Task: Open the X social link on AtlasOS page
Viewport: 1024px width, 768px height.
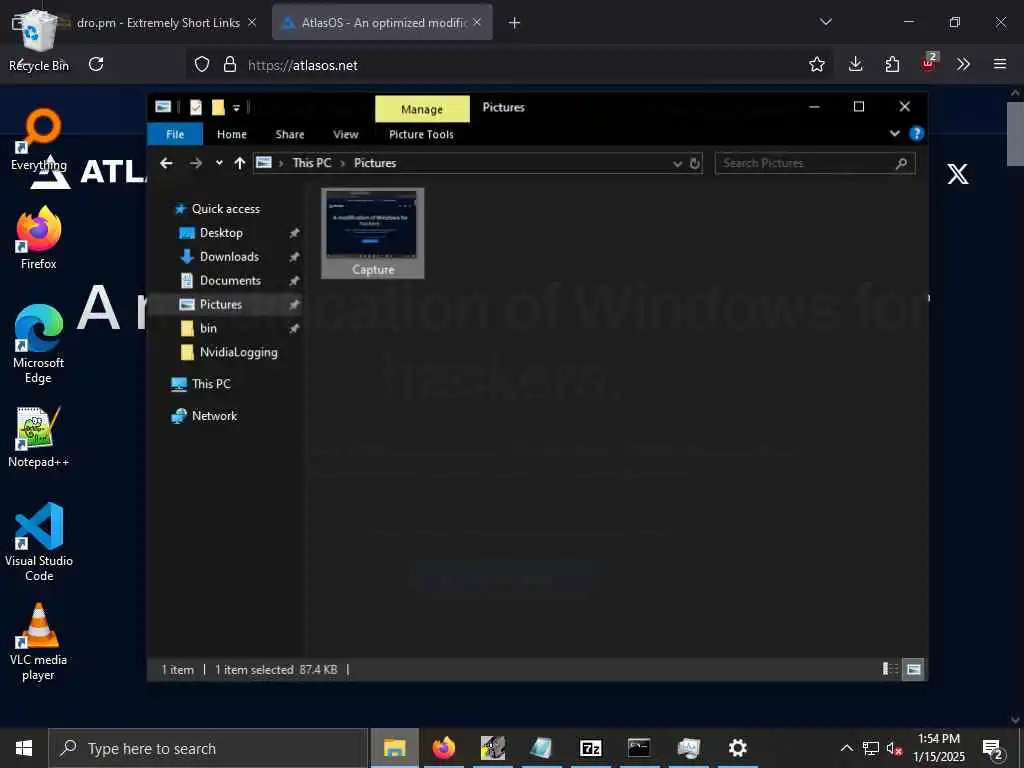Action: click(958, 174)
